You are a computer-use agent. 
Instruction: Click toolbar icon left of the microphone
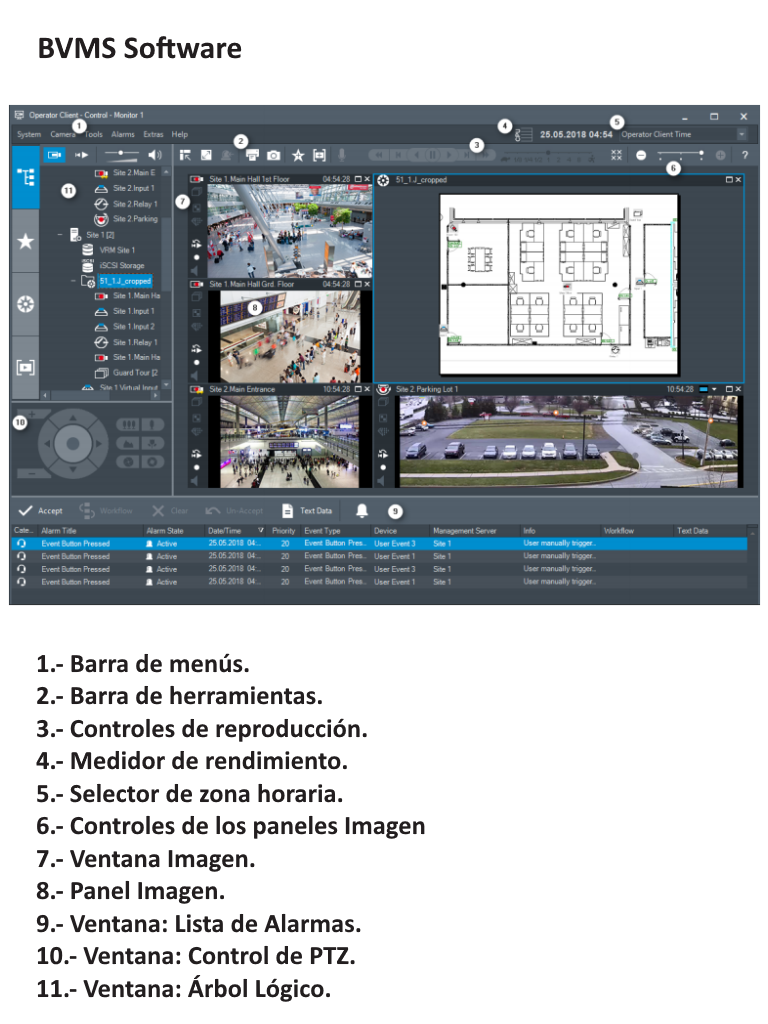[319, 155]
